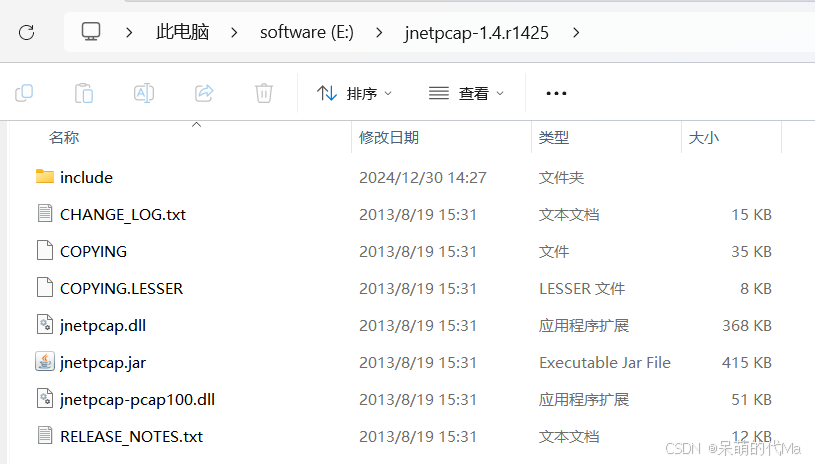Sort by the 类型 column header
The image size is (815, 464).
[554, 138]
